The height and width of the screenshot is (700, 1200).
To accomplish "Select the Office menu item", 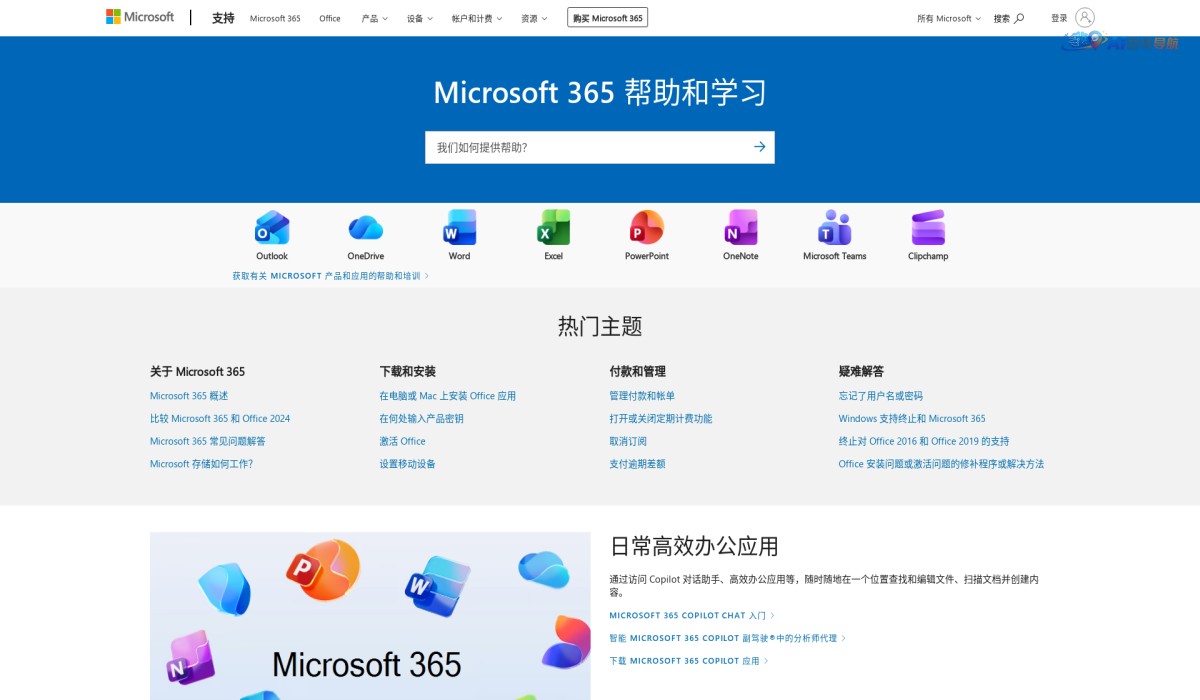I will coord(329,17).
